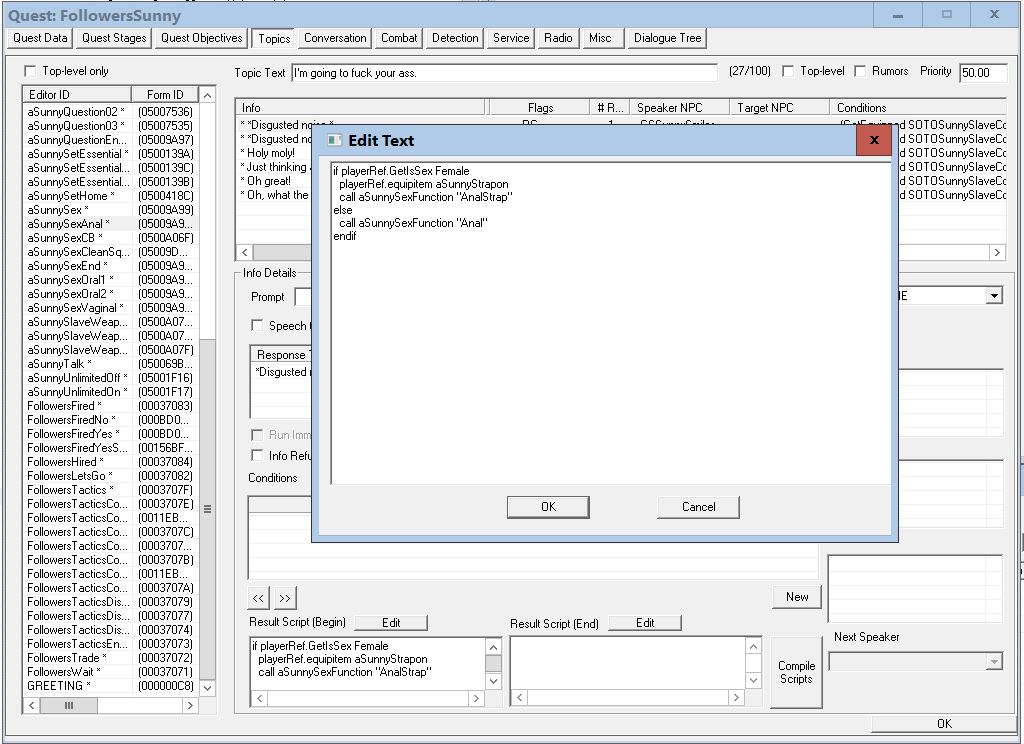Click the Speaker NPC column header
The image size is (1024, 744).
[679, 108]
